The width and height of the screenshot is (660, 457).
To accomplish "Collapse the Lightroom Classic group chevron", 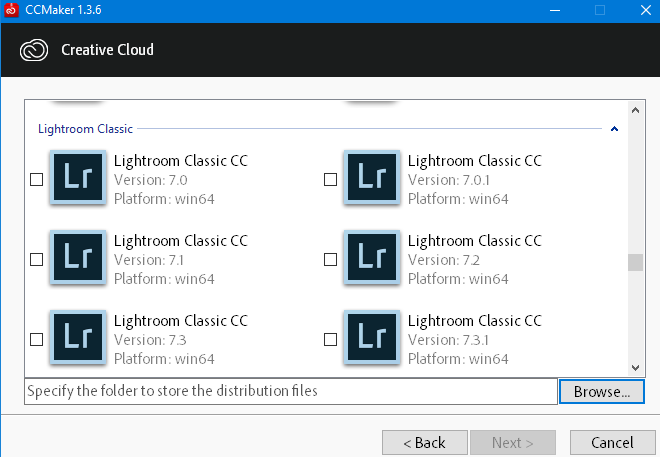I will click(x=614, y=129).
